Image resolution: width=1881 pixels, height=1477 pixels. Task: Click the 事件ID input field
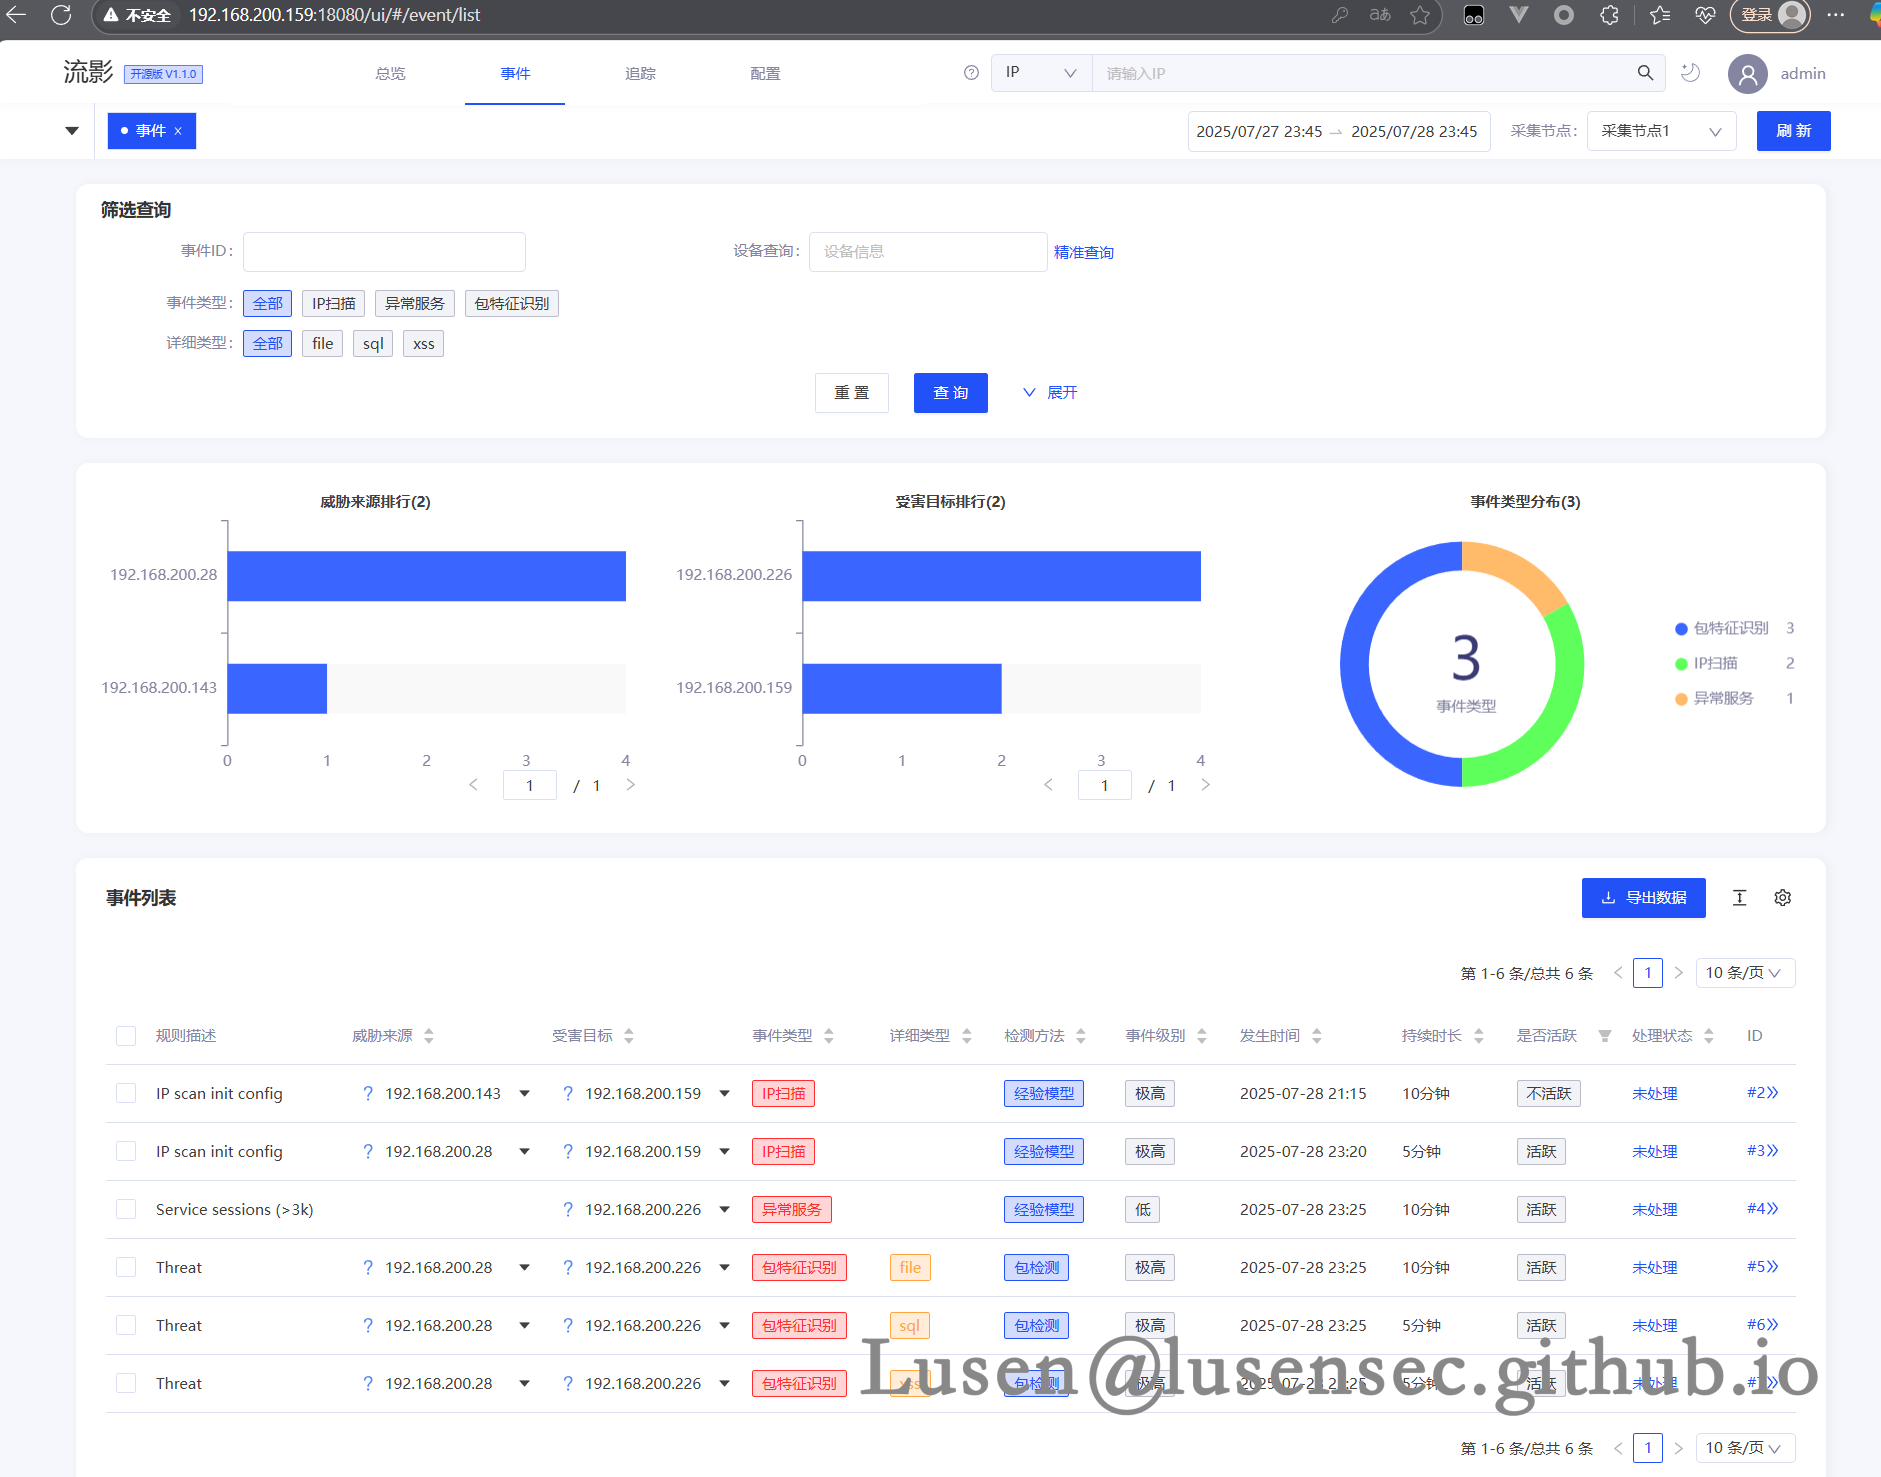point(384,252)
